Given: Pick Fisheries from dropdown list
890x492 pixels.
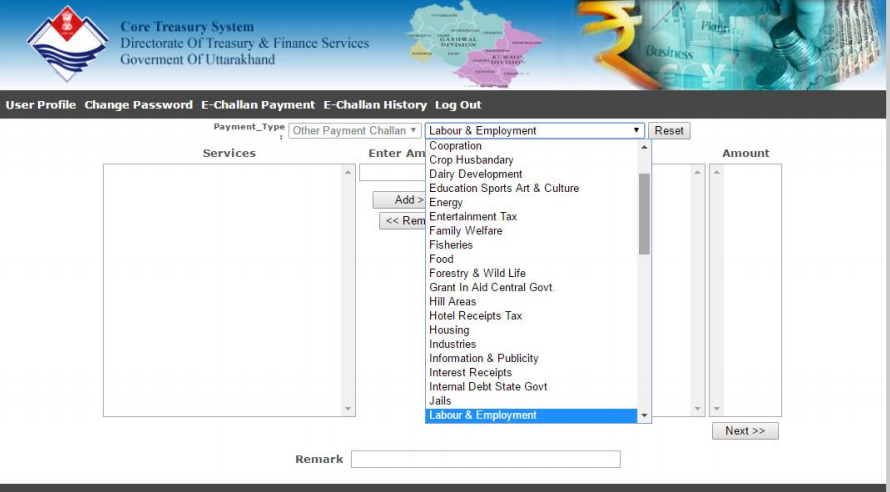Looking at the screenshot, I should [531, 245].
